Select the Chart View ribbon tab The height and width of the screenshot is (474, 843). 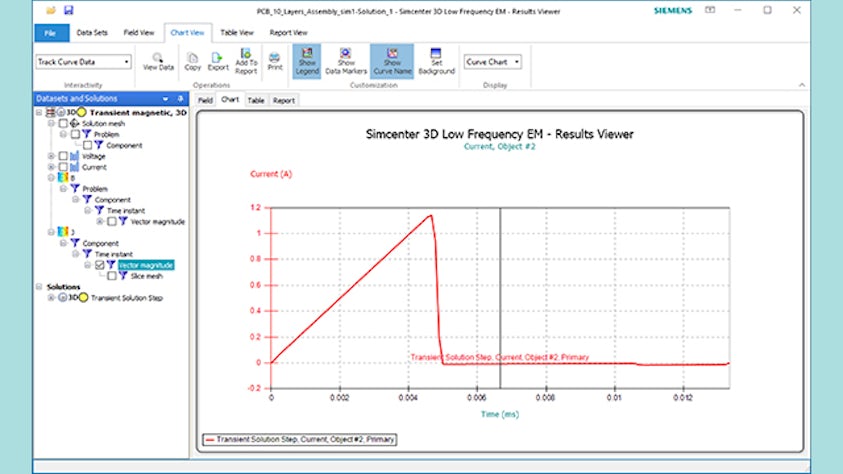click(187, 33)
